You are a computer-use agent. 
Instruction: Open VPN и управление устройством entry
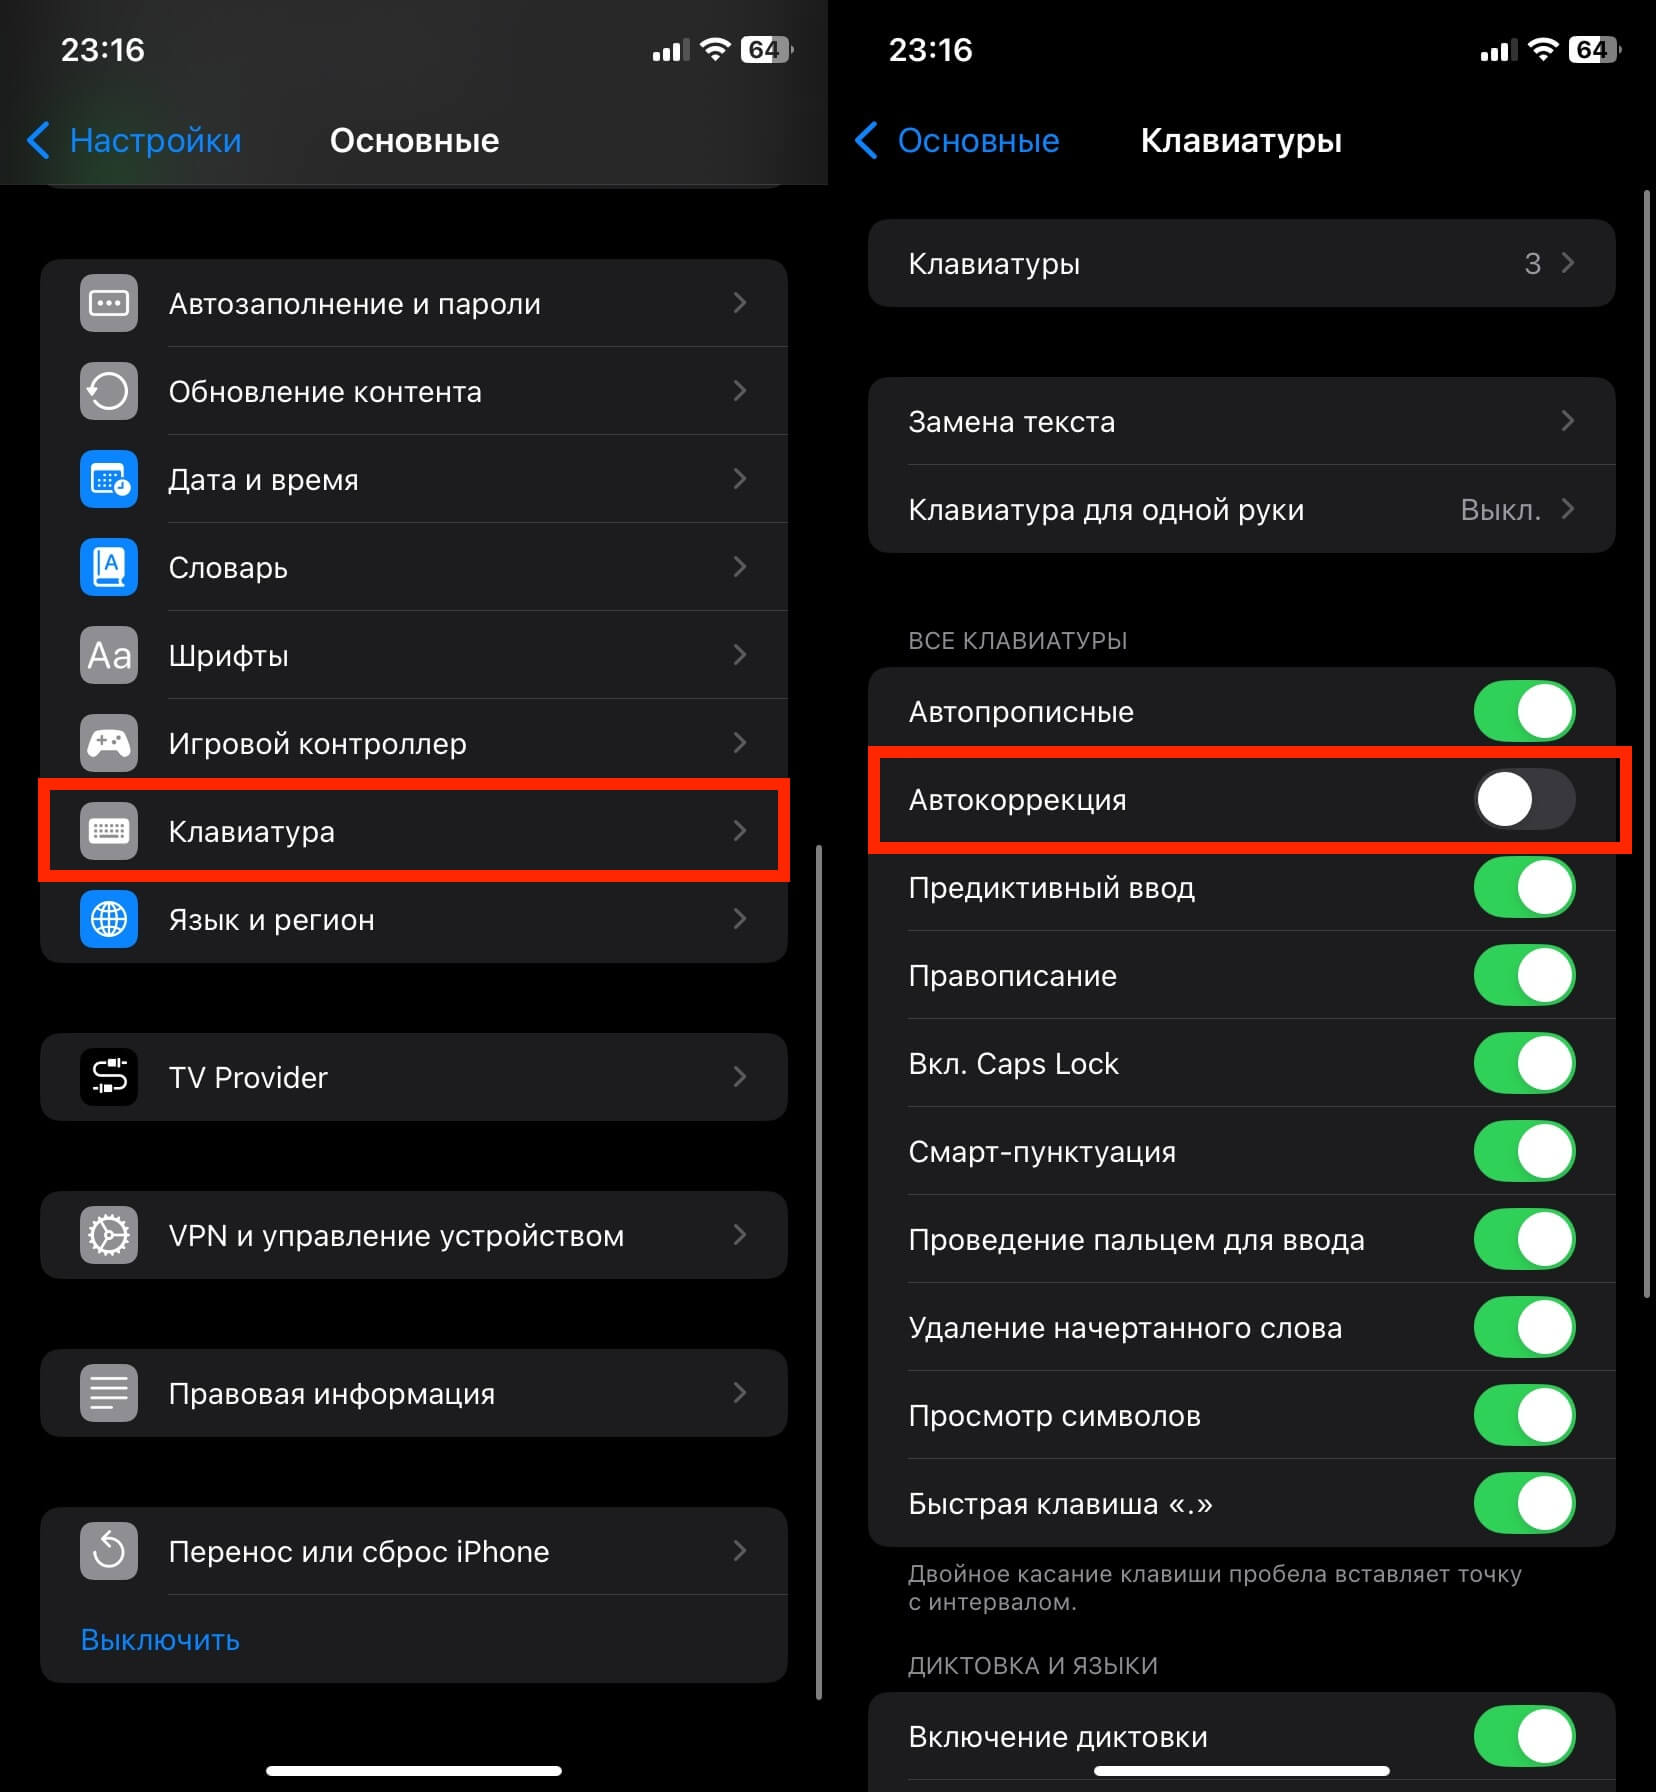click(x=414, y=1235)
